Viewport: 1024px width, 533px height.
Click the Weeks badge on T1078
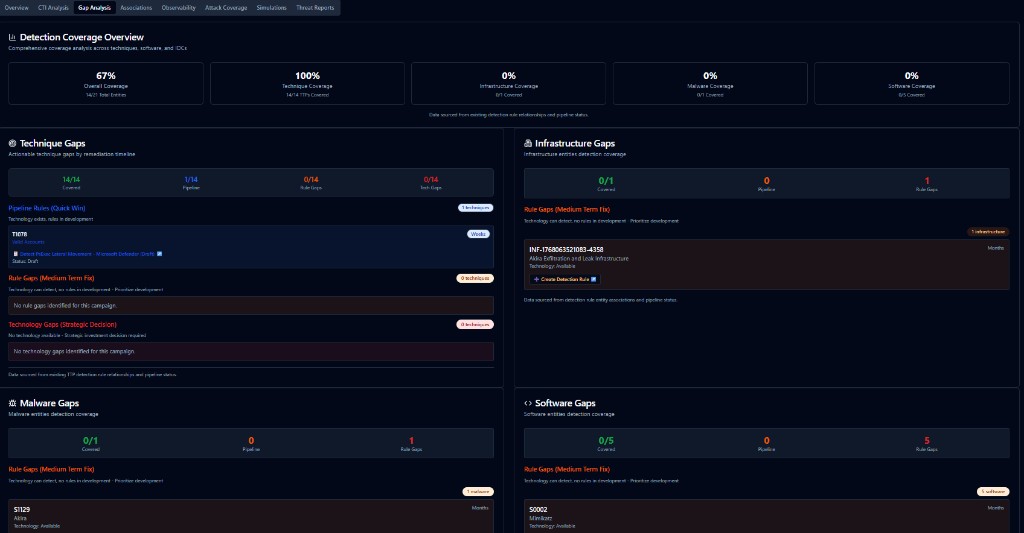(x=478, y=234)
